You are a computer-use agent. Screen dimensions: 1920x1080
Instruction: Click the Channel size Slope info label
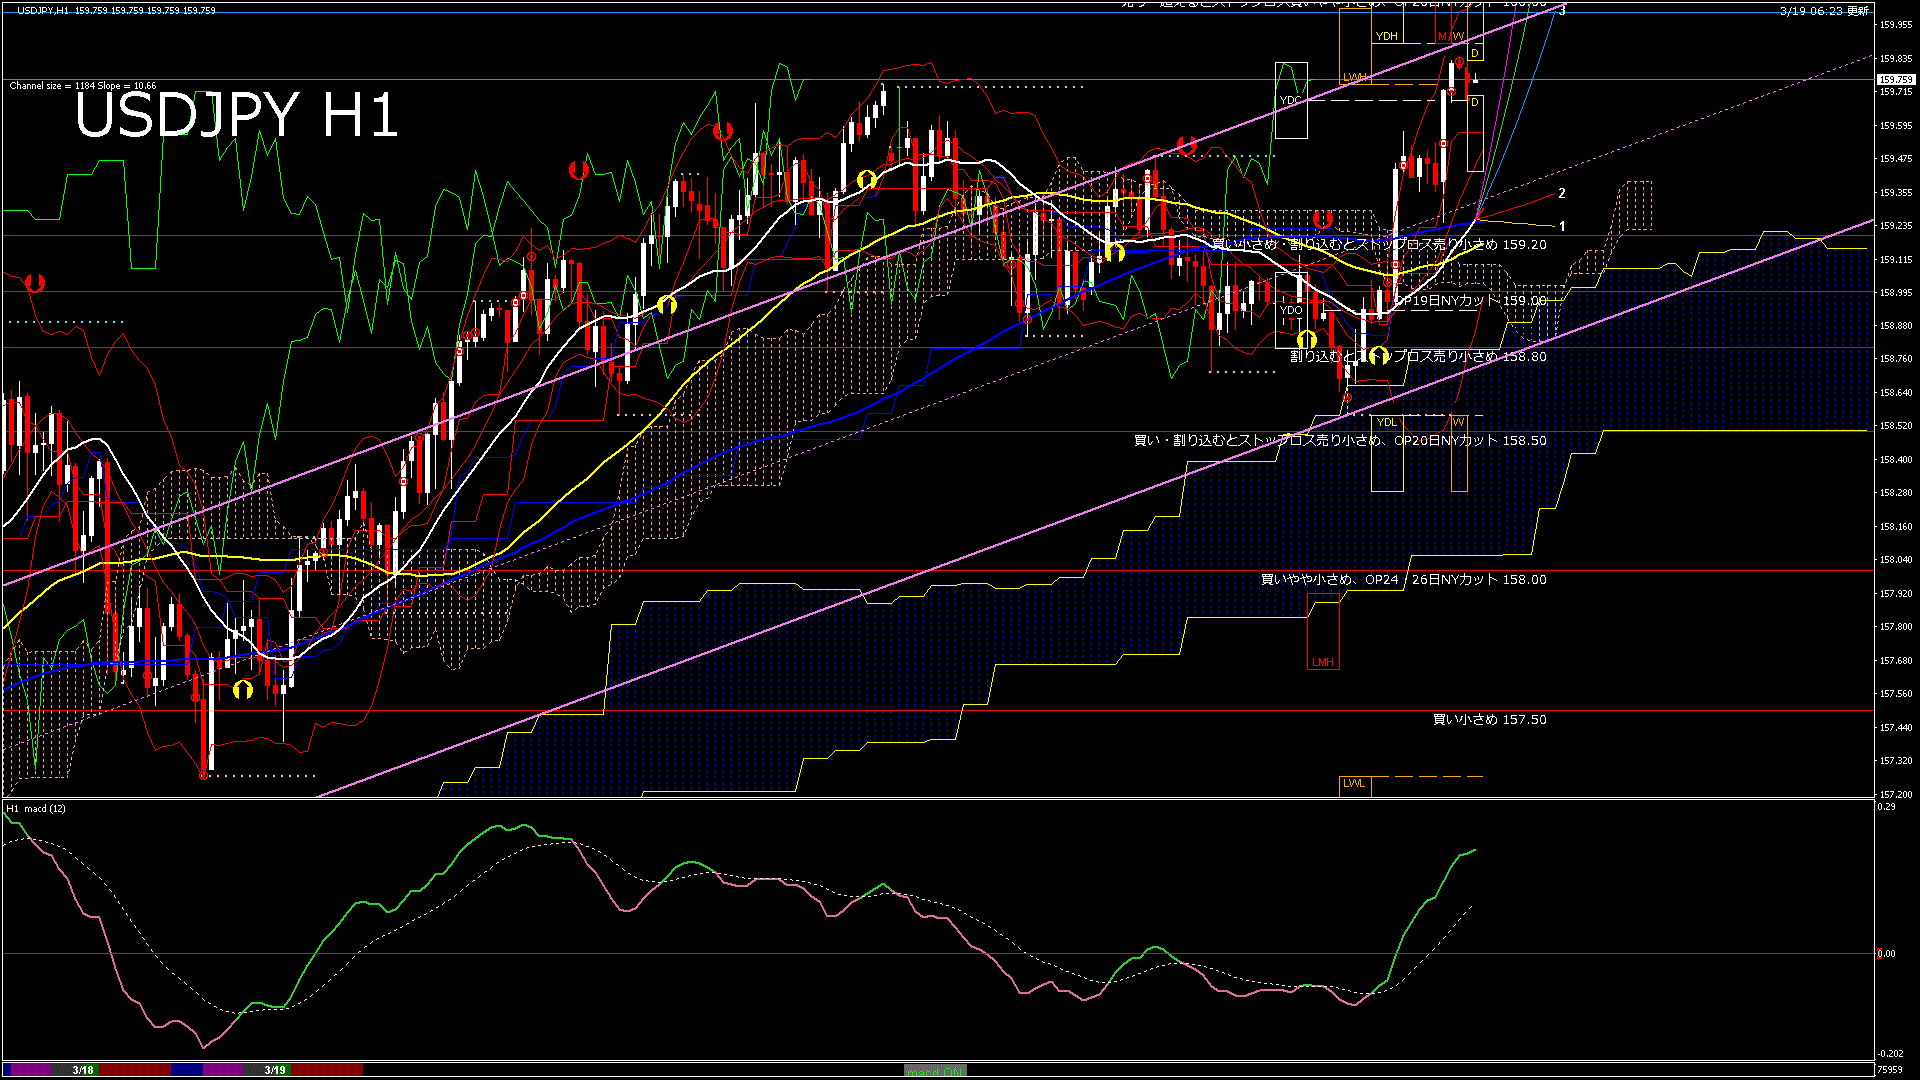pos(83,86)
